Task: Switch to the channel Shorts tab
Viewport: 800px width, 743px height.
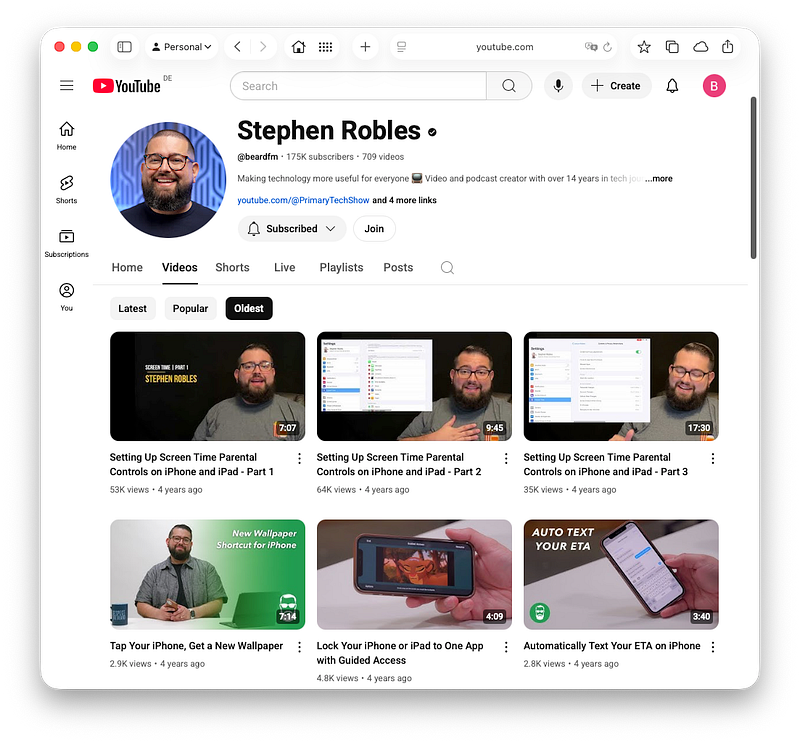Action: pos(232,267)
